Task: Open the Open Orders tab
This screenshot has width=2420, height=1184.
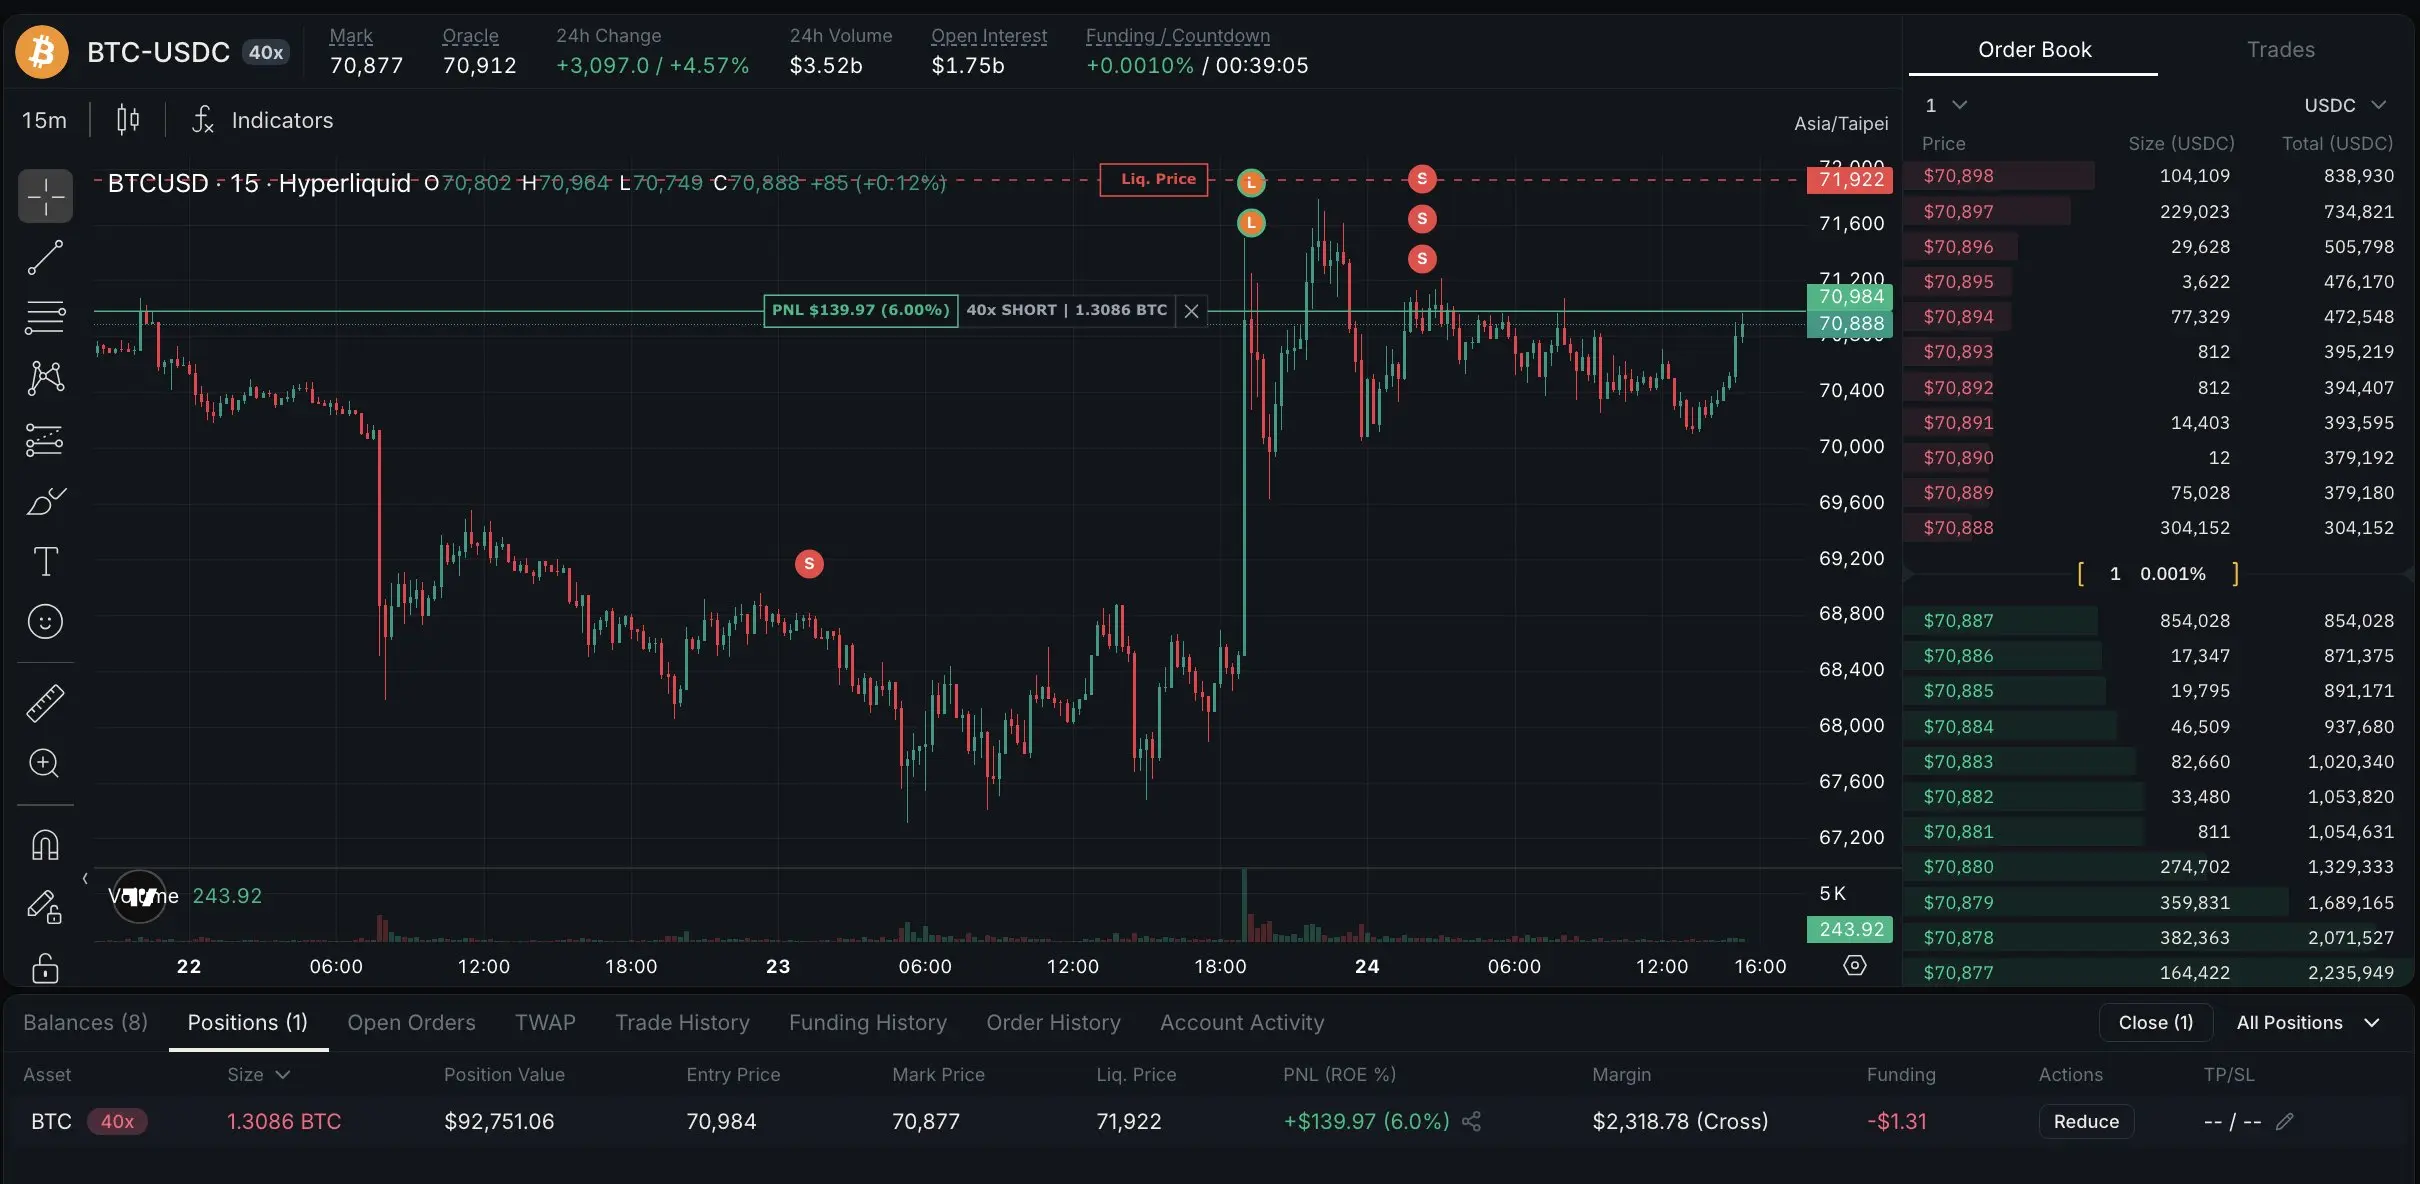Action: [x=411, y=1022]
